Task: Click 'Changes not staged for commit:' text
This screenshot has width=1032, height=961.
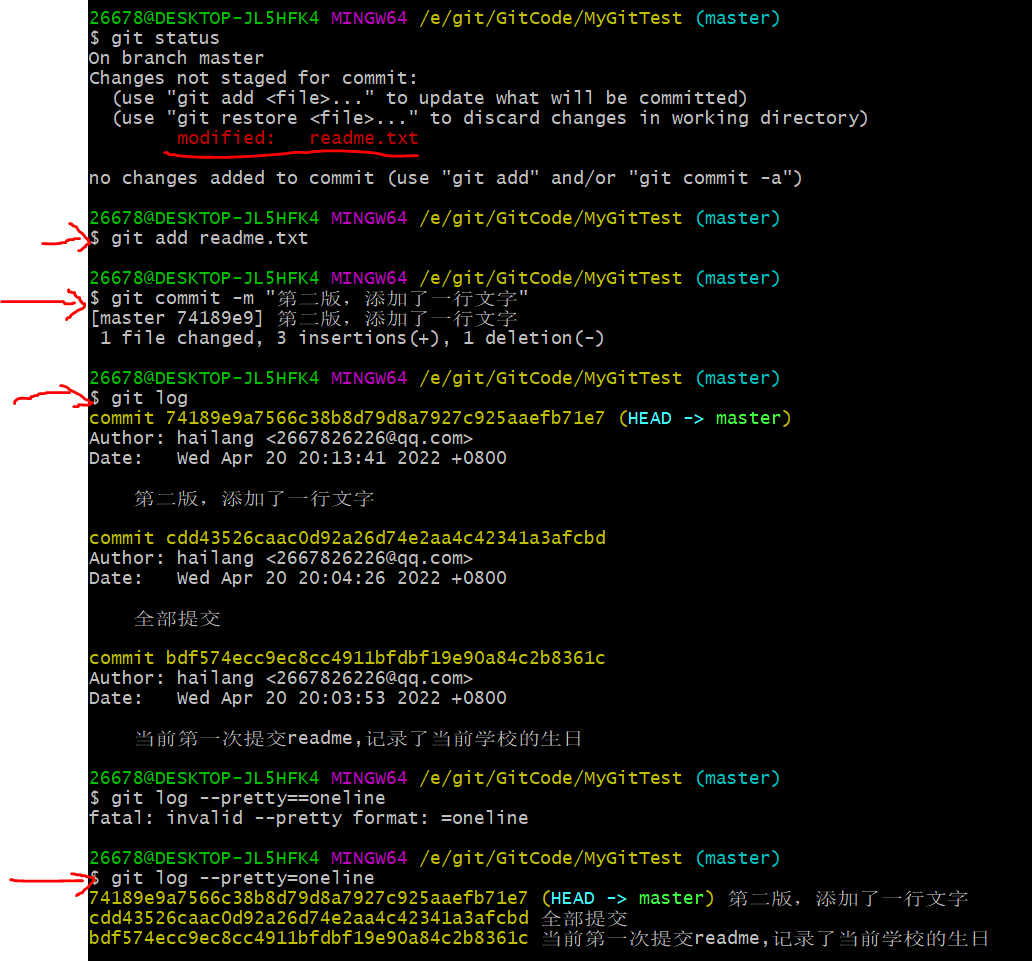Action: (253, 78)
